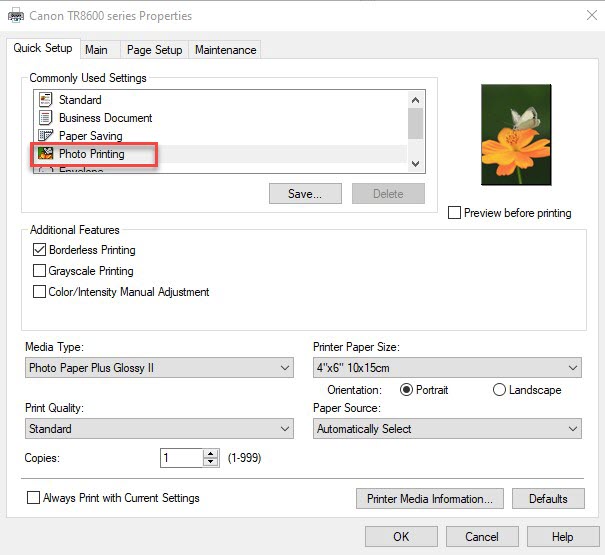Open the Maintenance tab

(225, 50)
